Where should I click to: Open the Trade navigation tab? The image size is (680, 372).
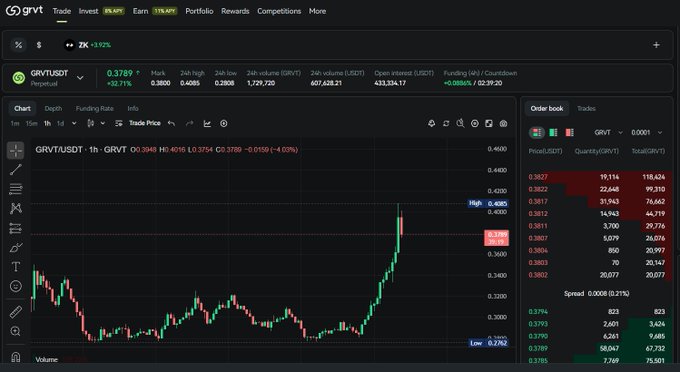[x=62, y=11]
